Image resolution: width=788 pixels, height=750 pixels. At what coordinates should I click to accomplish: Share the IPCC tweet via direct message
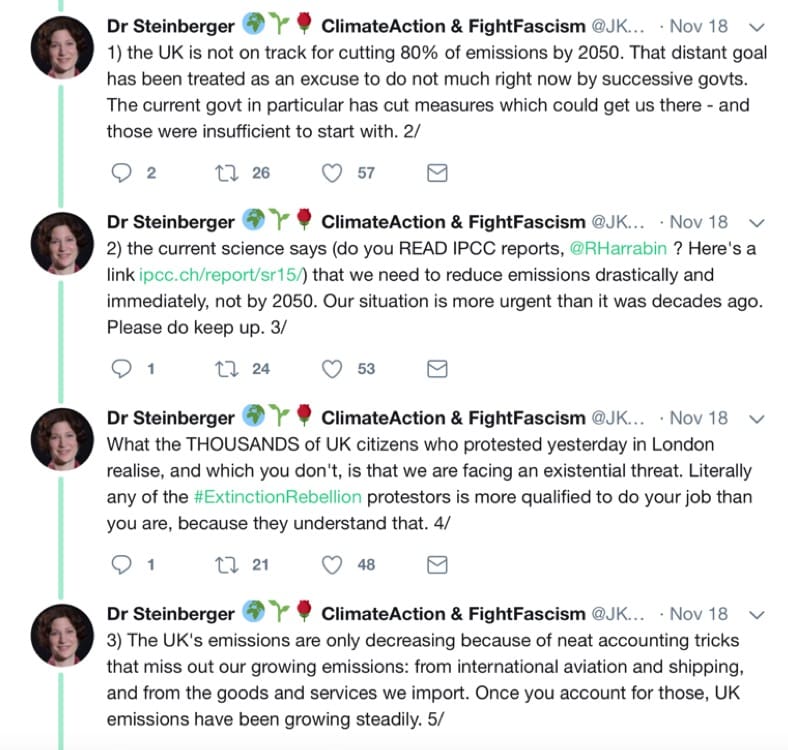click(x=437, y=369)
